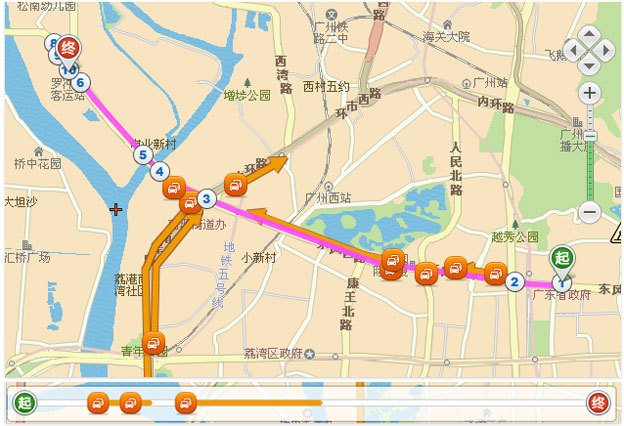Click traffic congestion icon near 青年公园
The height and width of the screenshot is (426, 624).
[x=153, y=343]
